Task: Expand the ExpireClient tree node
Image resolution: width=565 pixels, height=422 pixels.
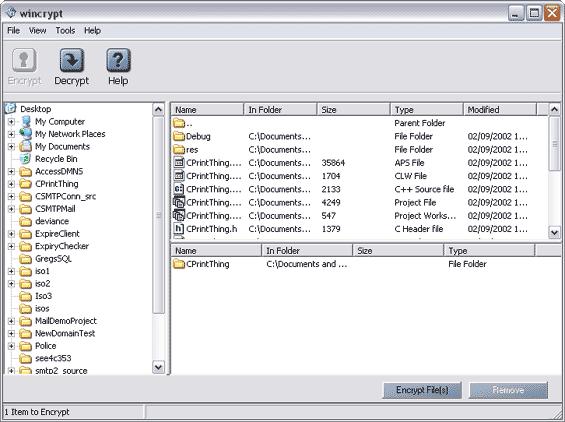Action: point(11,234)
